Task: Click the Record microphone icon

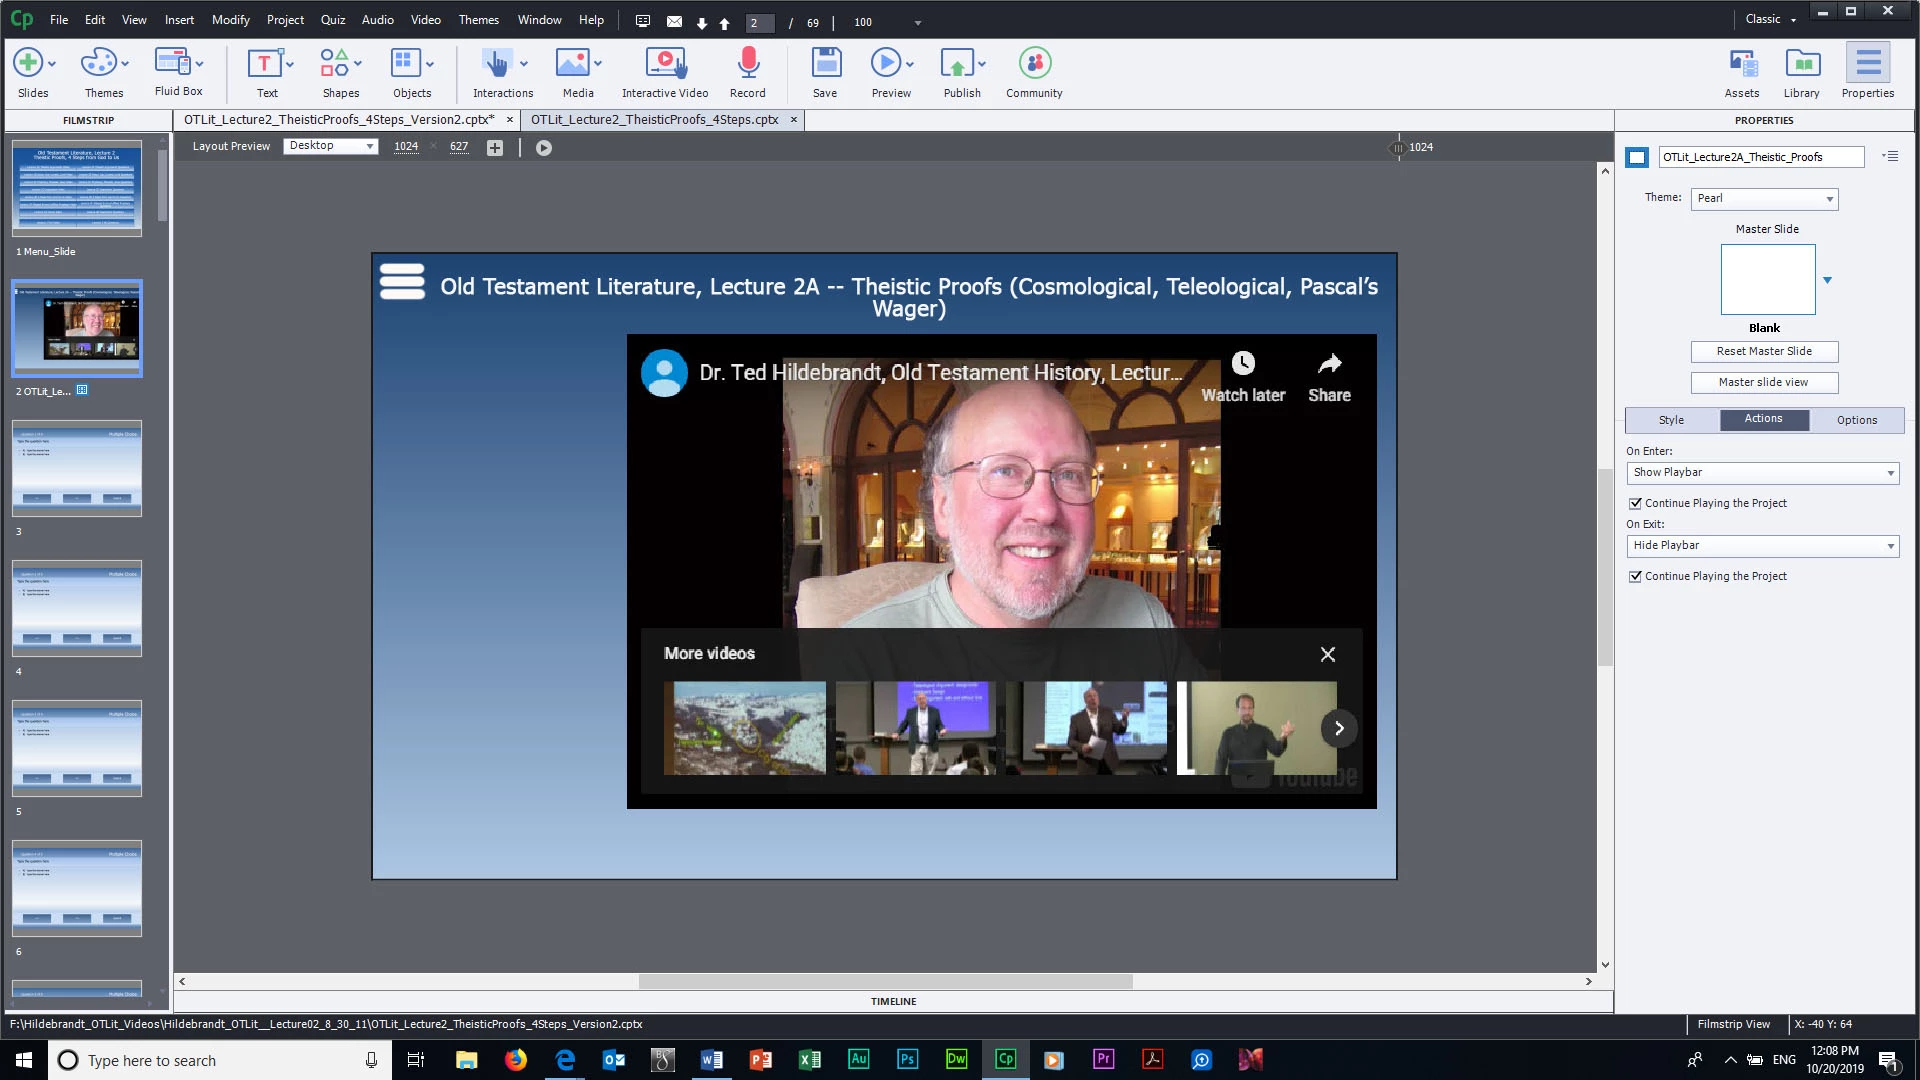Action: (x=748, y=65)
